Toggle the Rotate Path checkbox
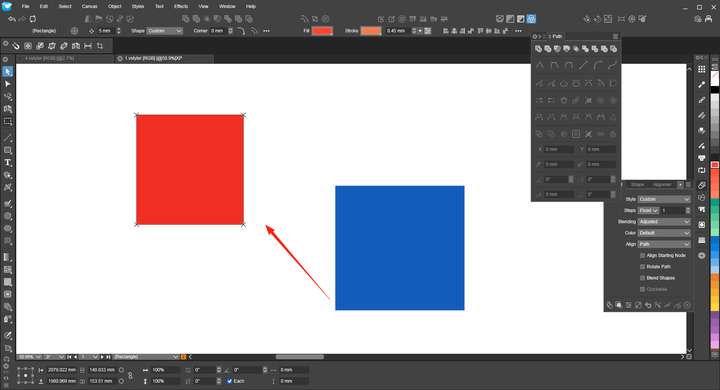Image resolution: width=720 pixels, height=390 pixels. (x=642, y=266)
